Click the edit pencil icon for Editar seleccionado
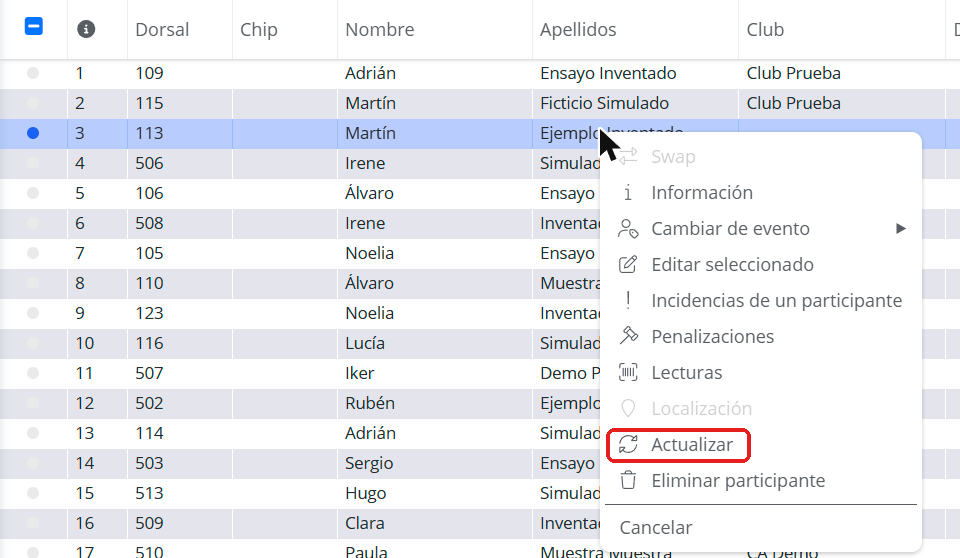This screenshot has height=558, width=960. pyautogui.click(x=628, y=265)
